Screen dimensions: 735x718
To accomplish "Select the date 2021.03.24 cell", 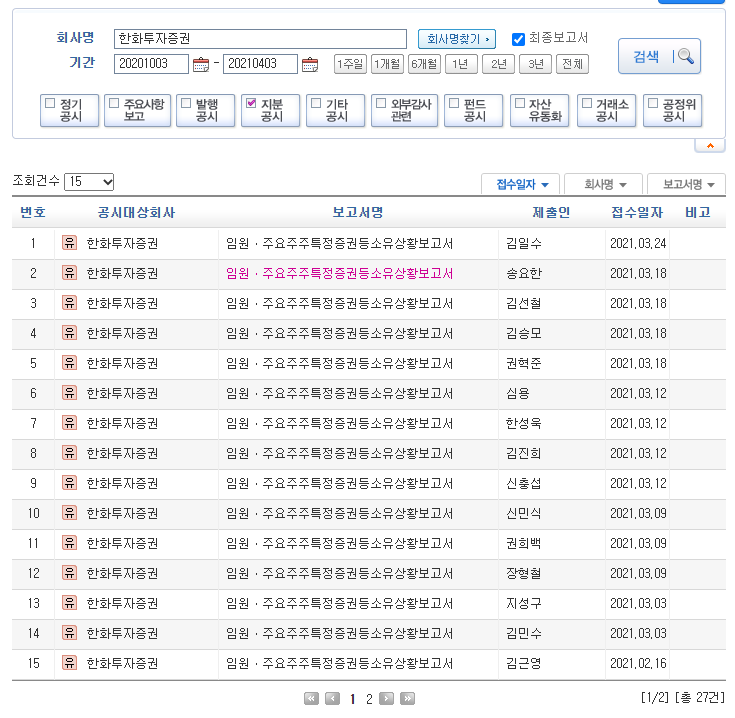I will pos(638,243).
